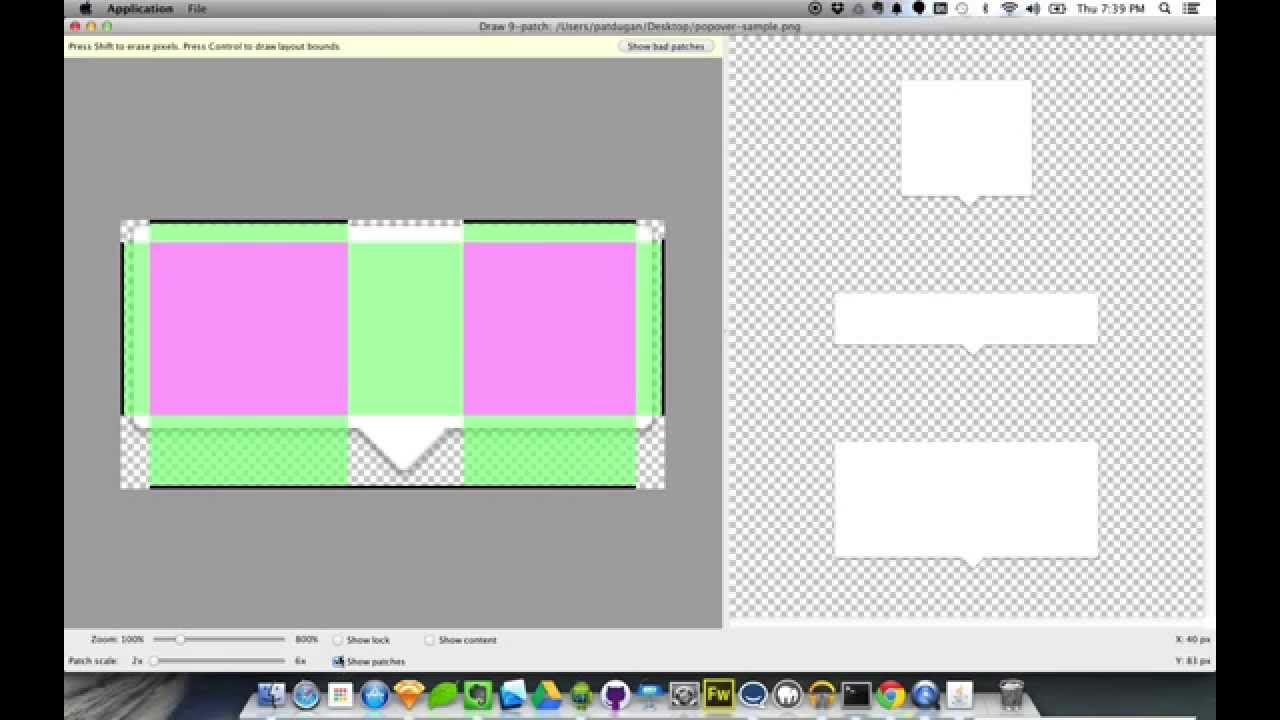
Task: Launch Safari from the dock
Action: [306, 694]
